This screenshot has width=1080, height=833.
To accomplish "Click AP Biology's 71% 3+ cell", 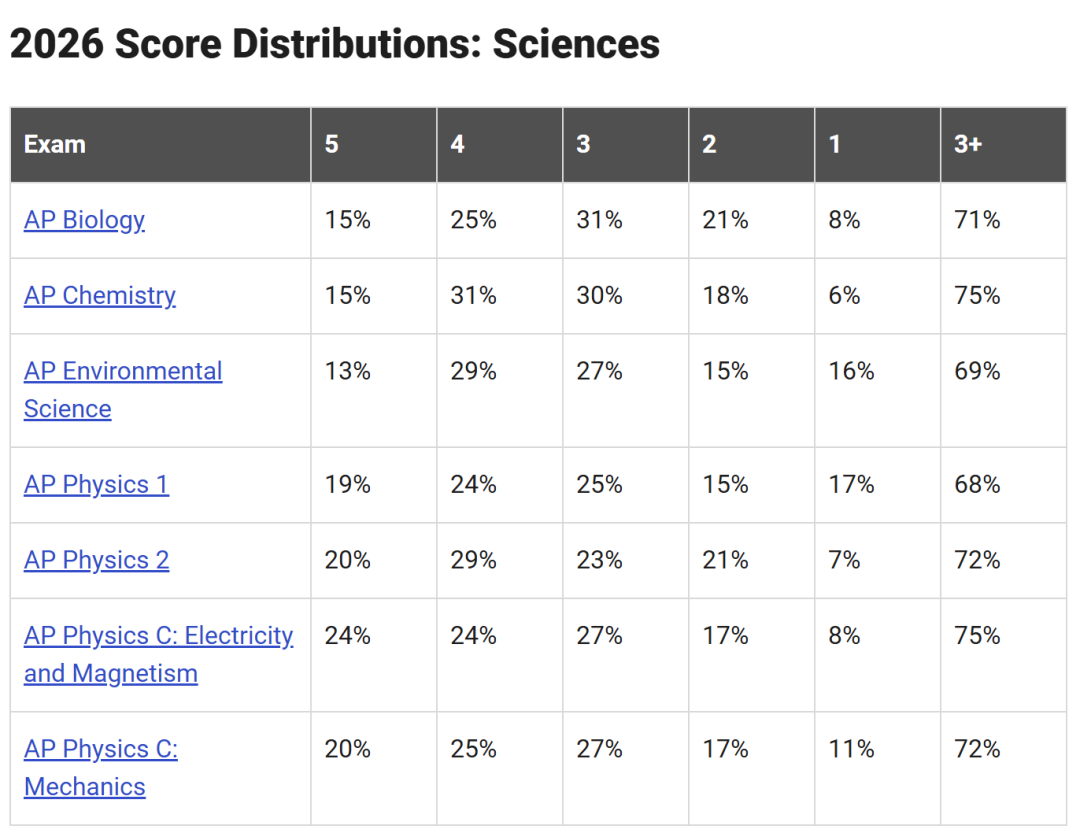I will tap(1004, 220).
